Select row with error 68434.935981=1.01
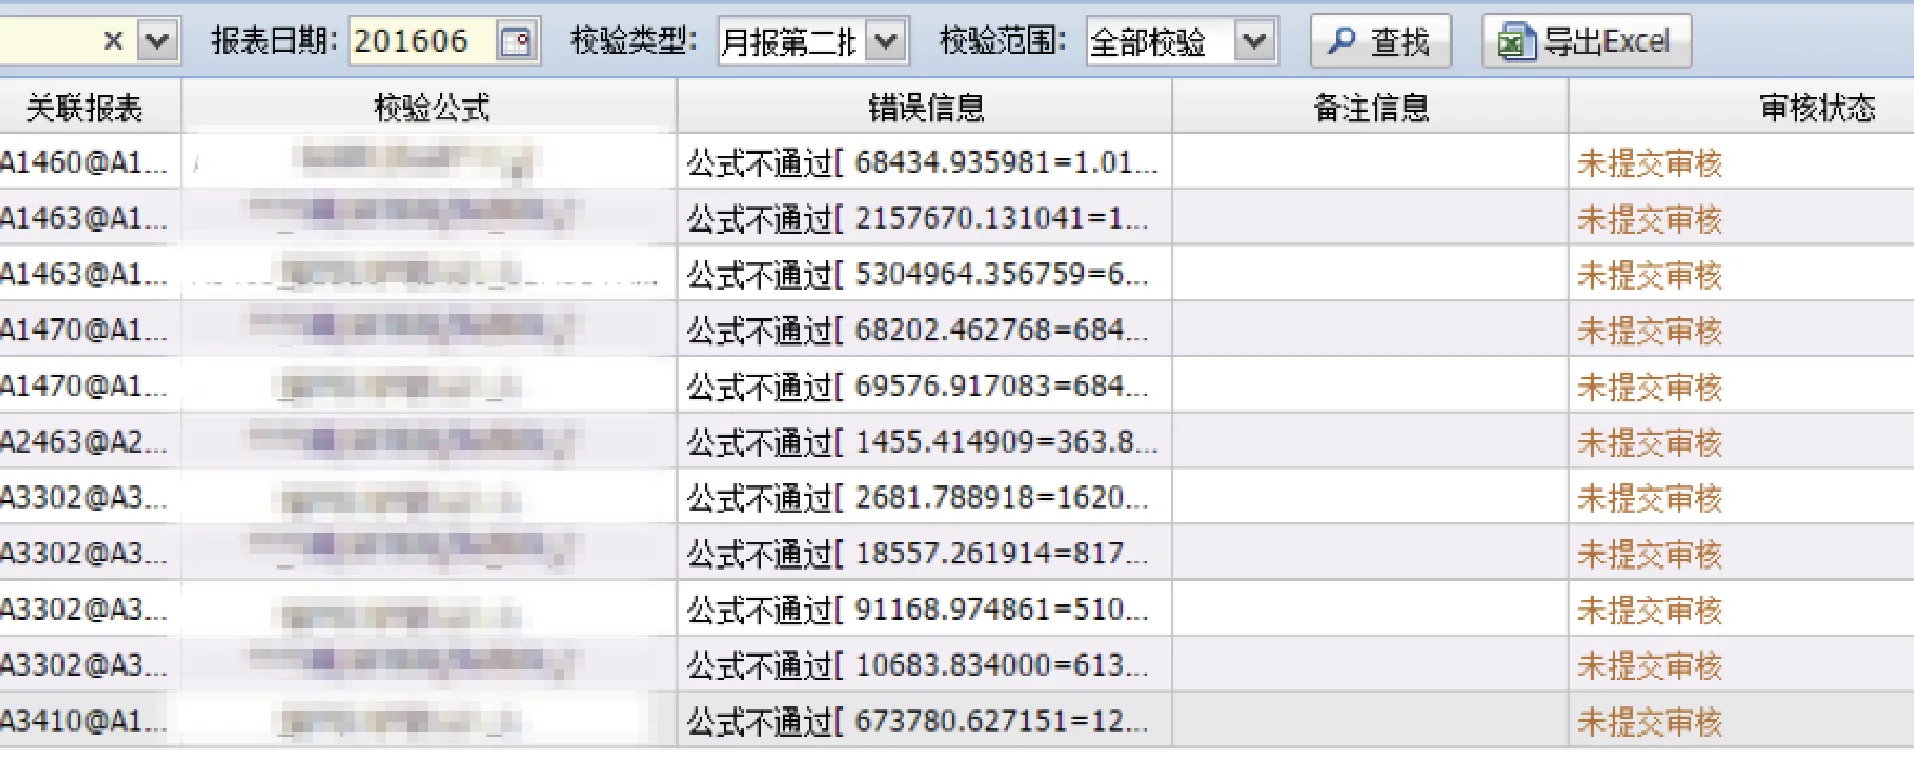This screenshot has width=1914, height=758. click(922, 163)
